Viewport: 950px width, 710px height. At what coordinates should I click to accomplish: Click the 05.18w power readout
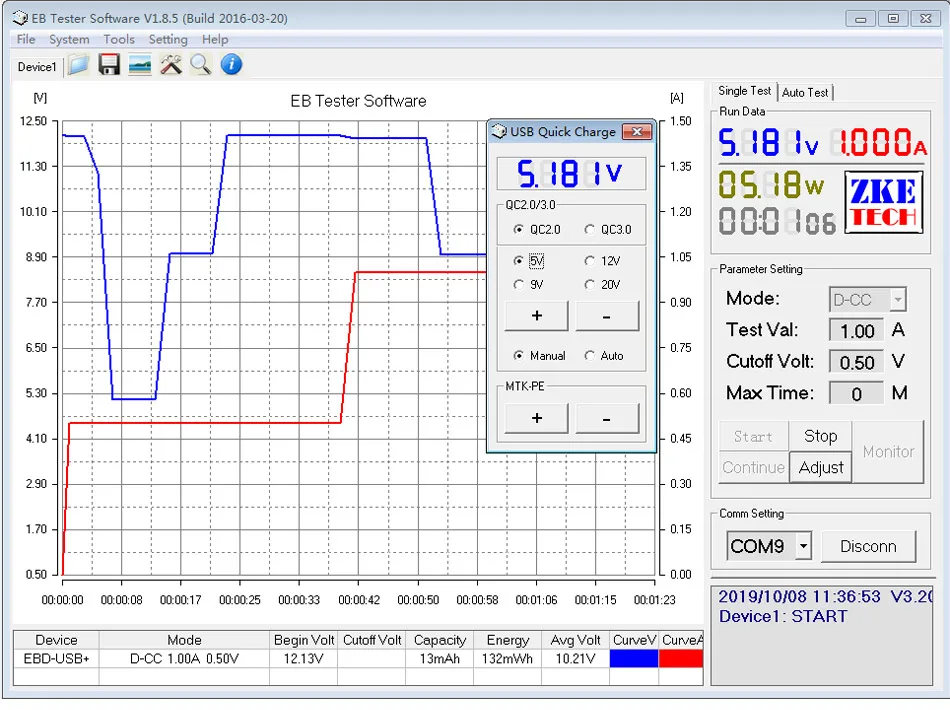click(771, 185)
